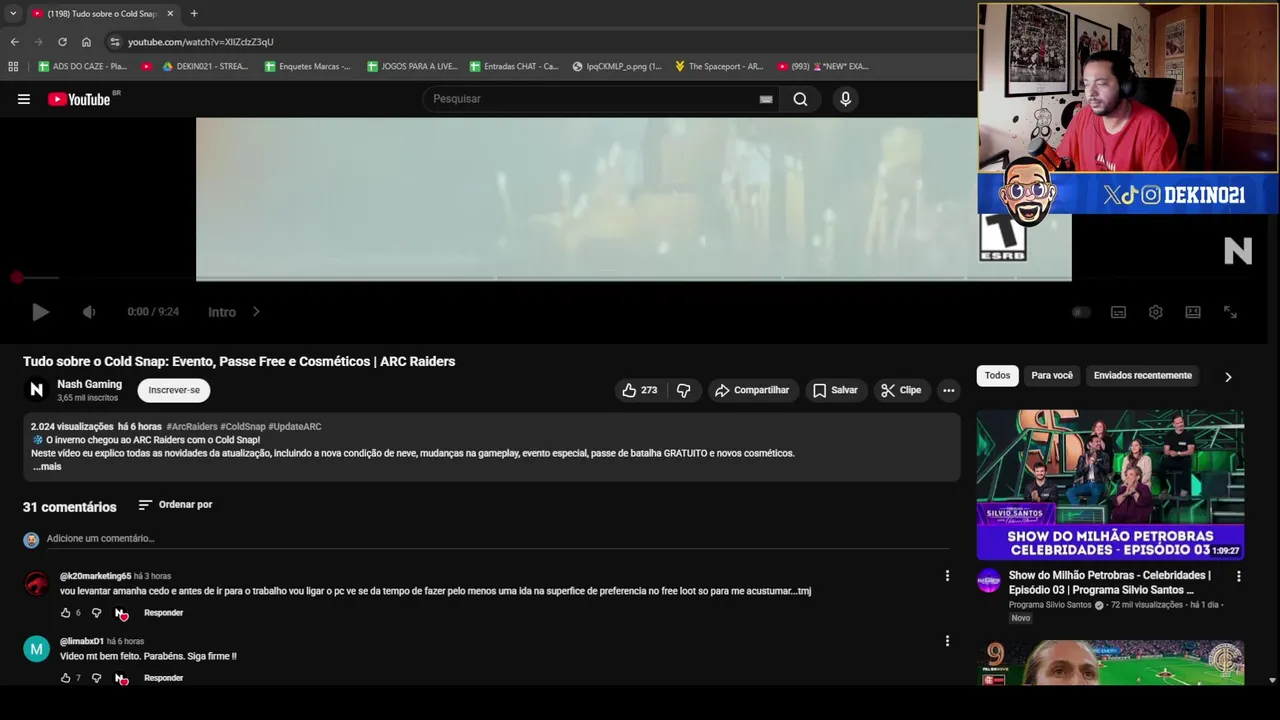Open the #ArcRaiders hashtag

[191, 427]
